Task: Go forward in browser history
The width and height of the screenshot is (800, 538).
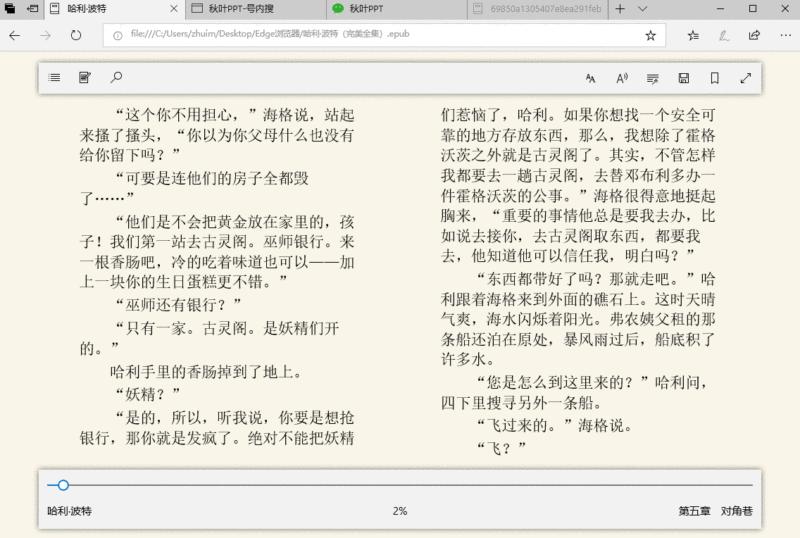Action: 45,35
